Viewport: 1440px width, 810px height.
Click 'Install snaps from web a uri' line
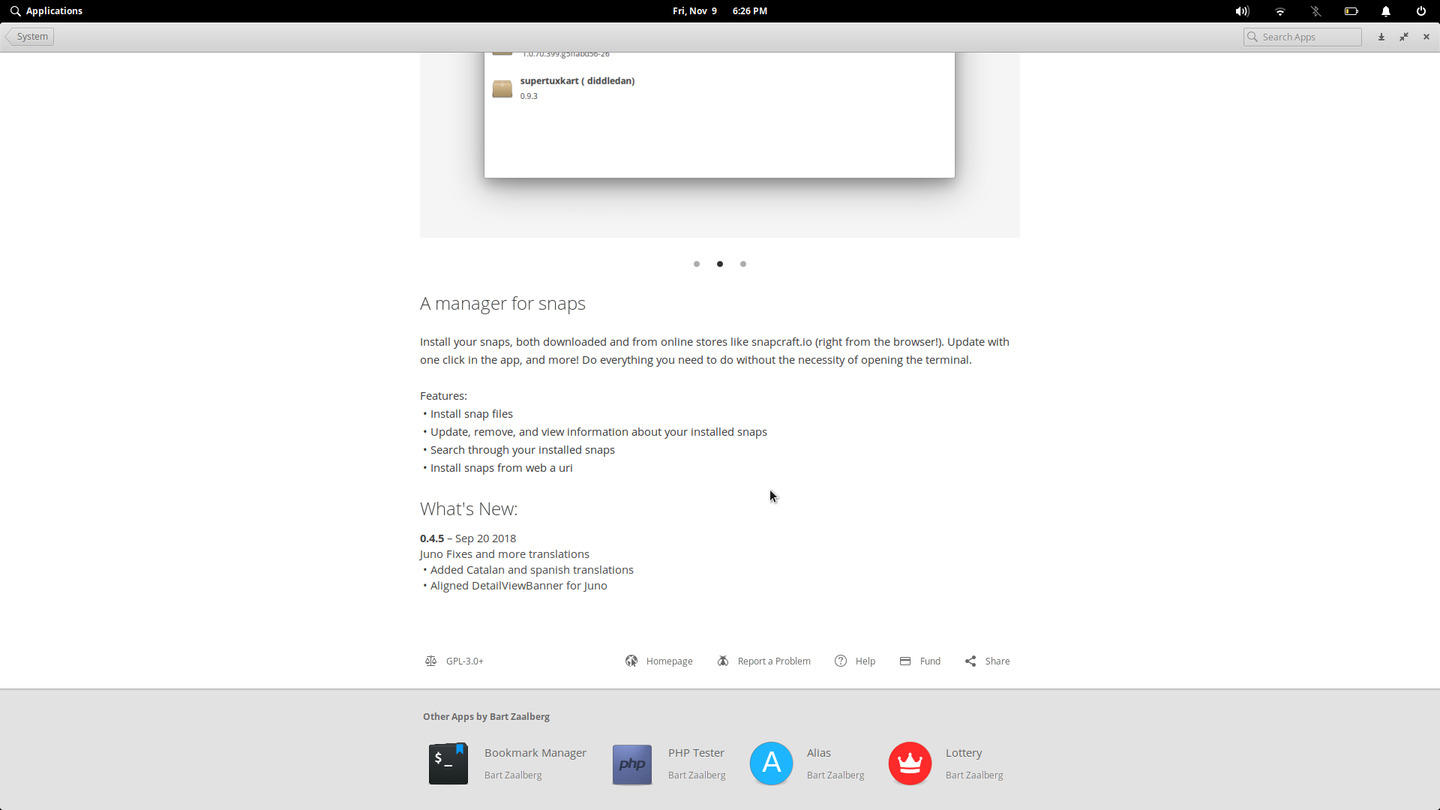(x=498, y=468)
